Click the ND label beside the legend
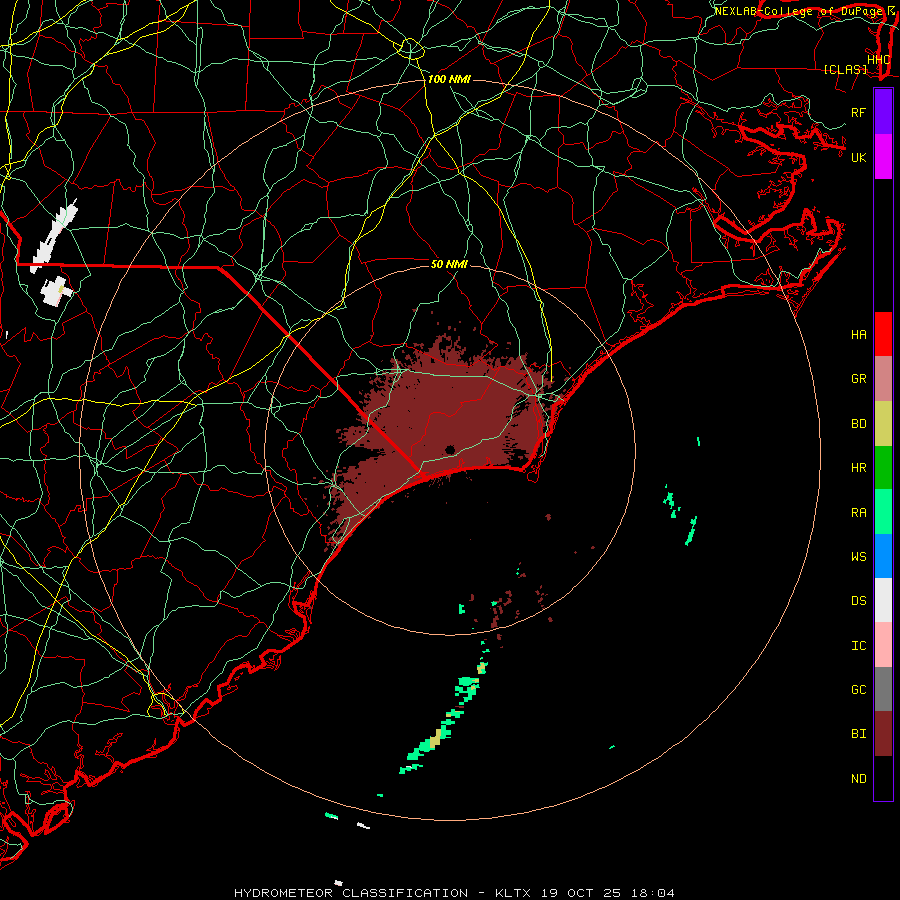The width and height of the screenshot is (900, 900). point(859,779)
